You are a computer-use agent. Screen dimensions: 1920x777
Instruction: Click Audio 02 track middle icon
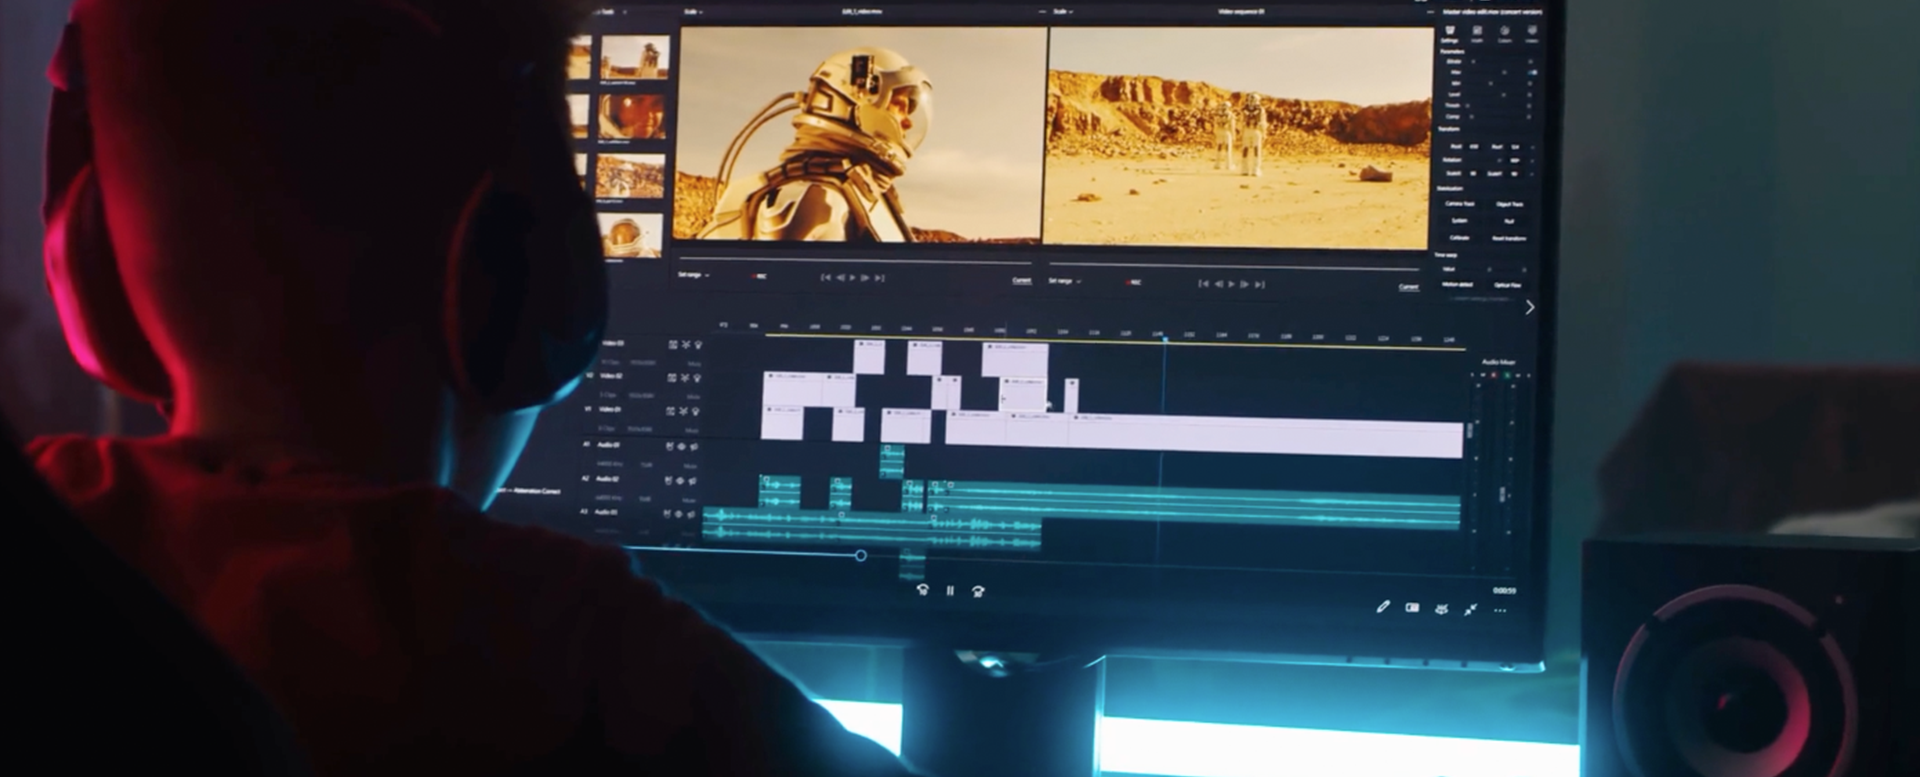tap(680, 481)
